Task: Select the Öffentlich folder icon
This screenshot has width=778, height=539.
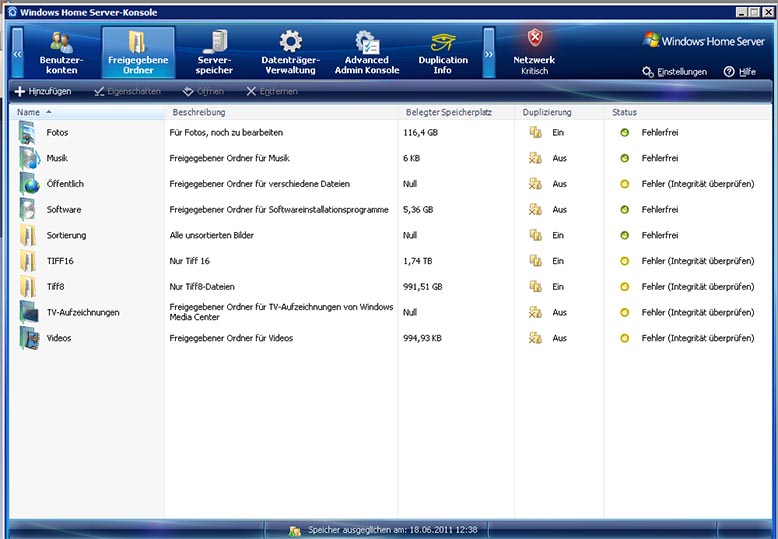Action: click(29, 184)
